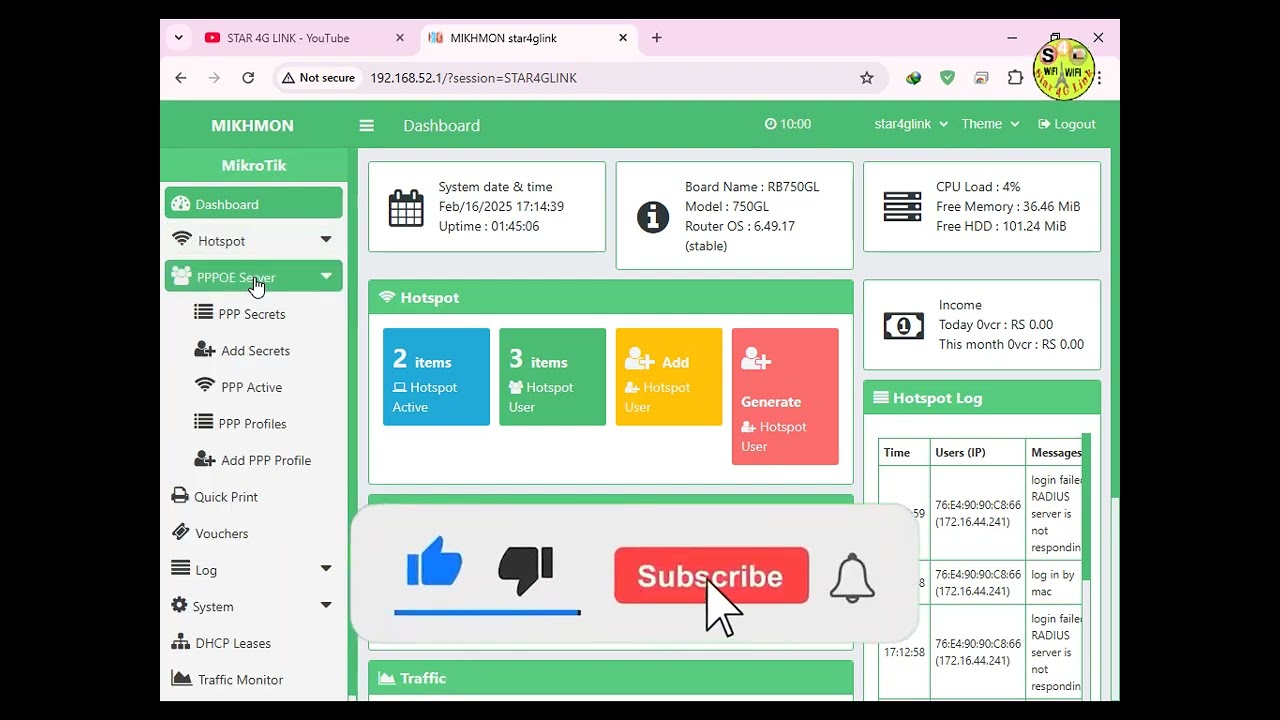This screenshot has height=720, width=1280.
Task: Click the server icon in CPU card
Action: click(x=902, y=207)
